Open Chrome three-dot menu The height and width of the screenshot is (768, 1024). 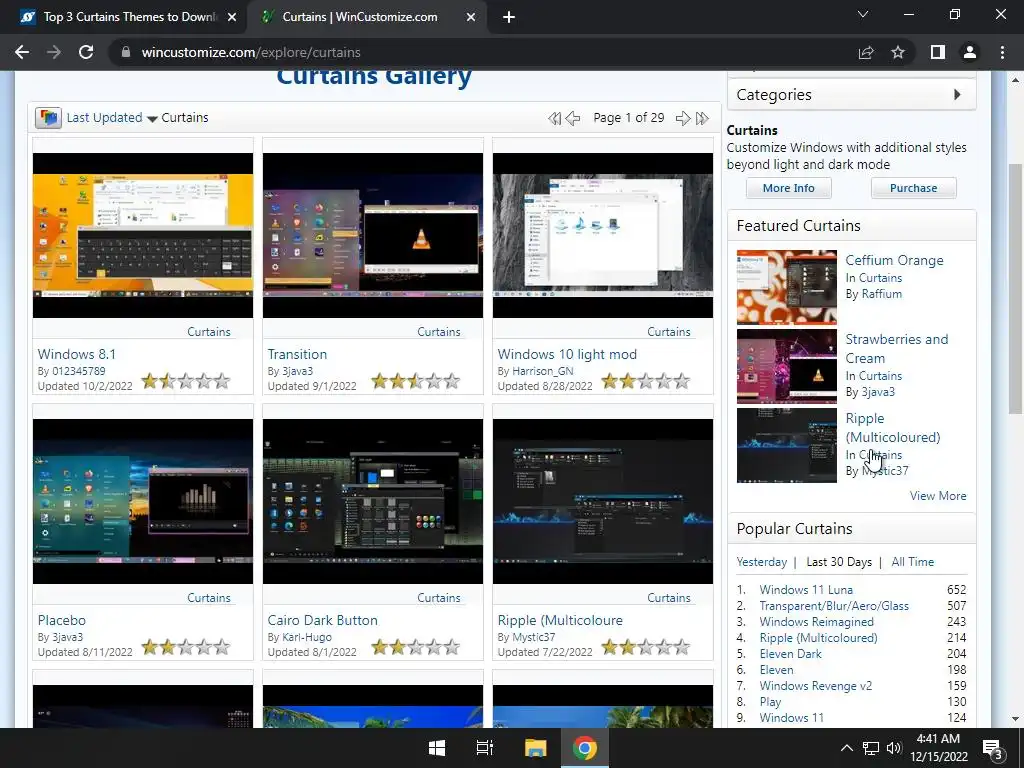[x=1002, y=52]
